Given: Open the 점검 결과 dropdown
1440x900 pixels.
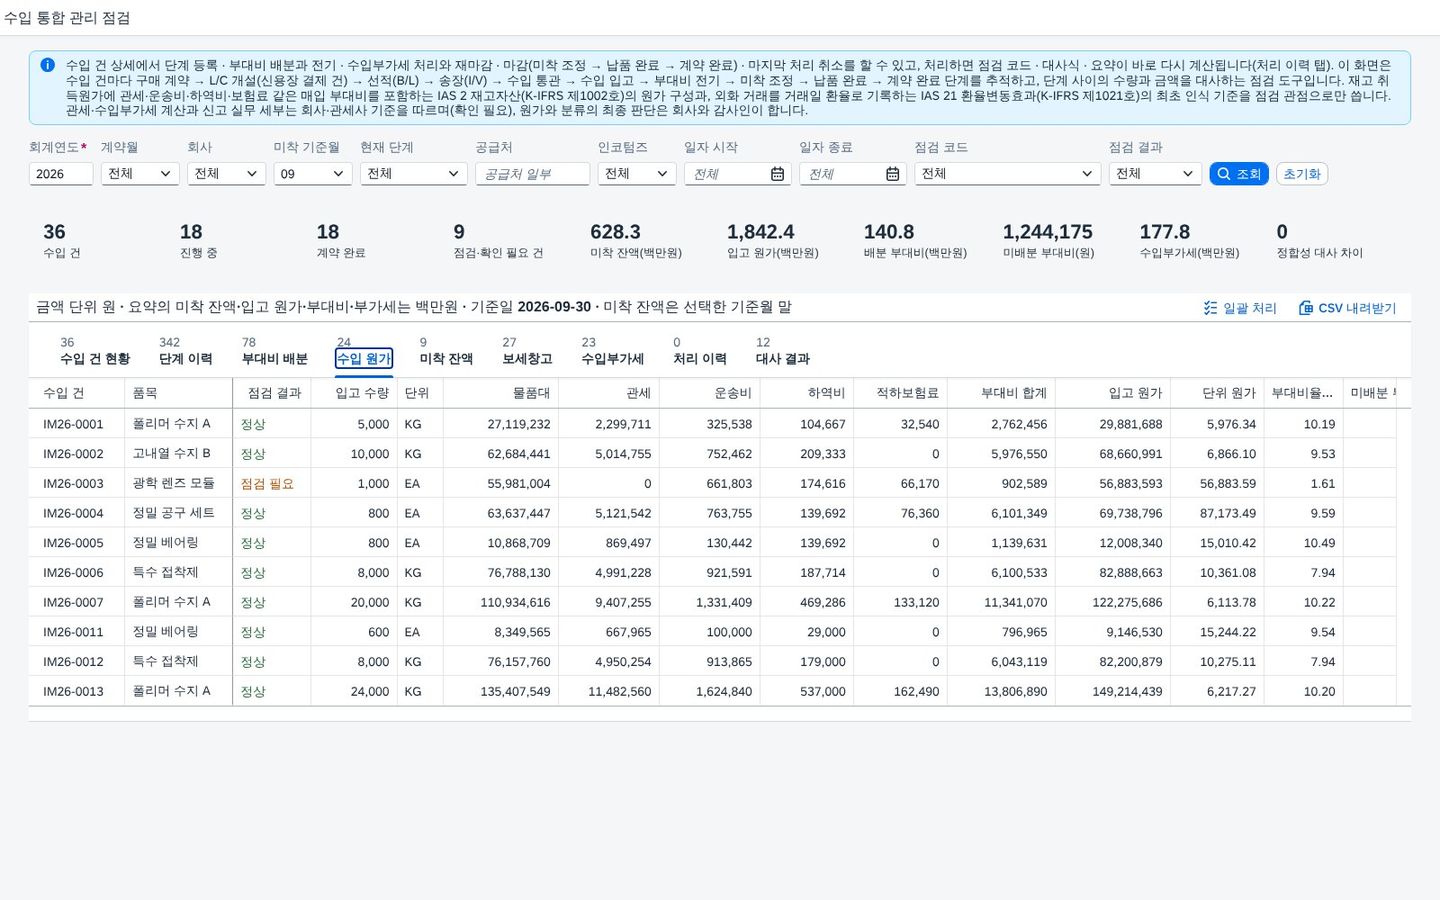Looking at the screenshot, I should (x=1155, y=174).
